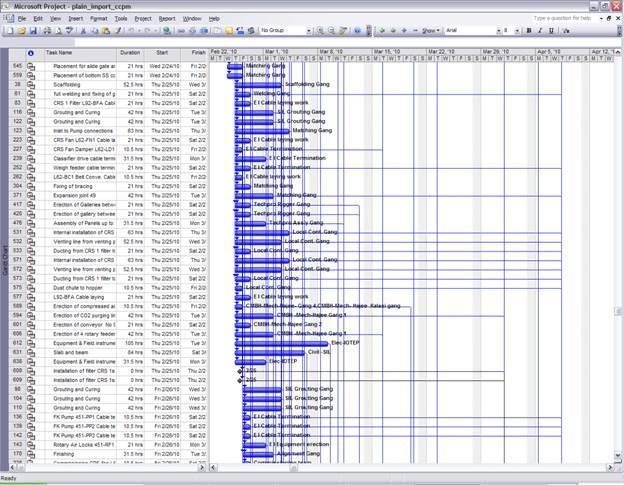
Task: Click the Outdent green arrow icon
Action: click(381, 31)
